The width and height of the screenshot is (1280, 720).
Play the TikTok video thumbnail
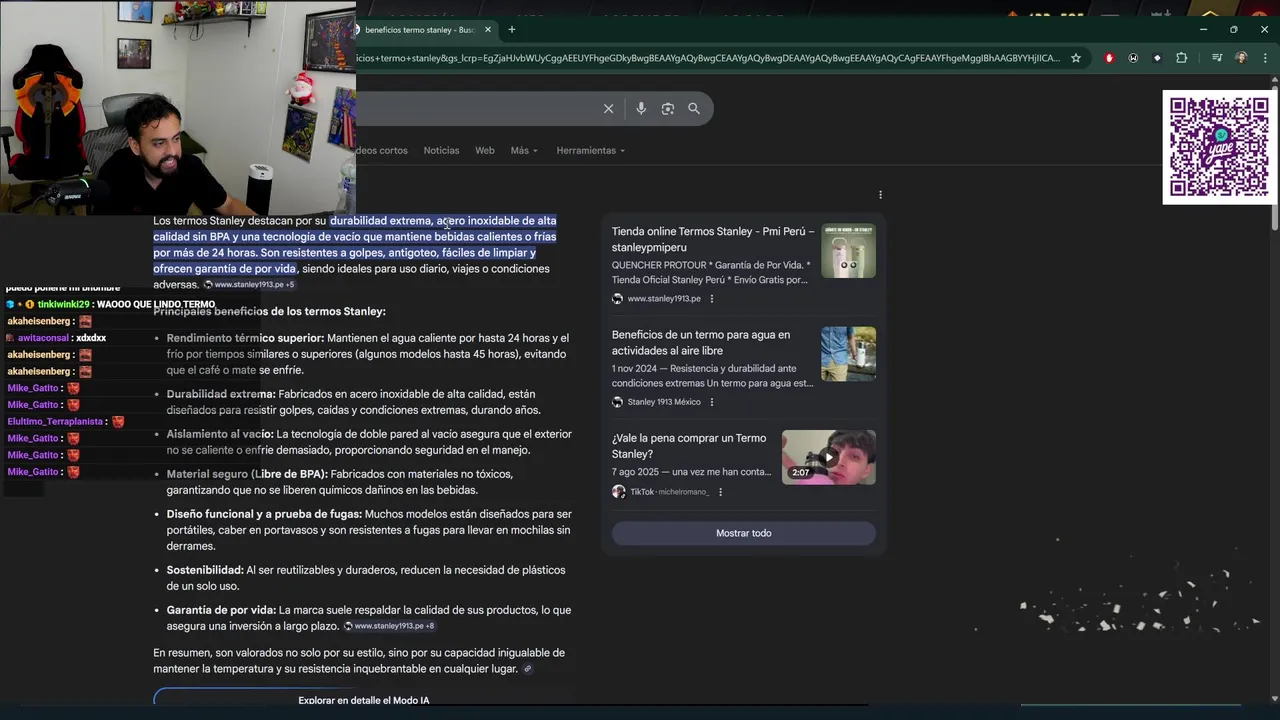point(828,457)
